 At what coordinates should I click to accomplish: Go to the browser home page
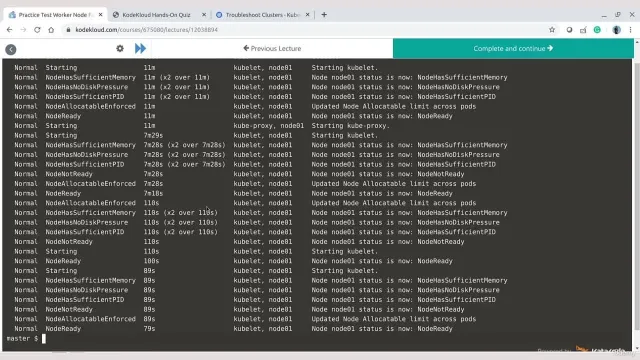pyautogui.click(x=51, y=30)
